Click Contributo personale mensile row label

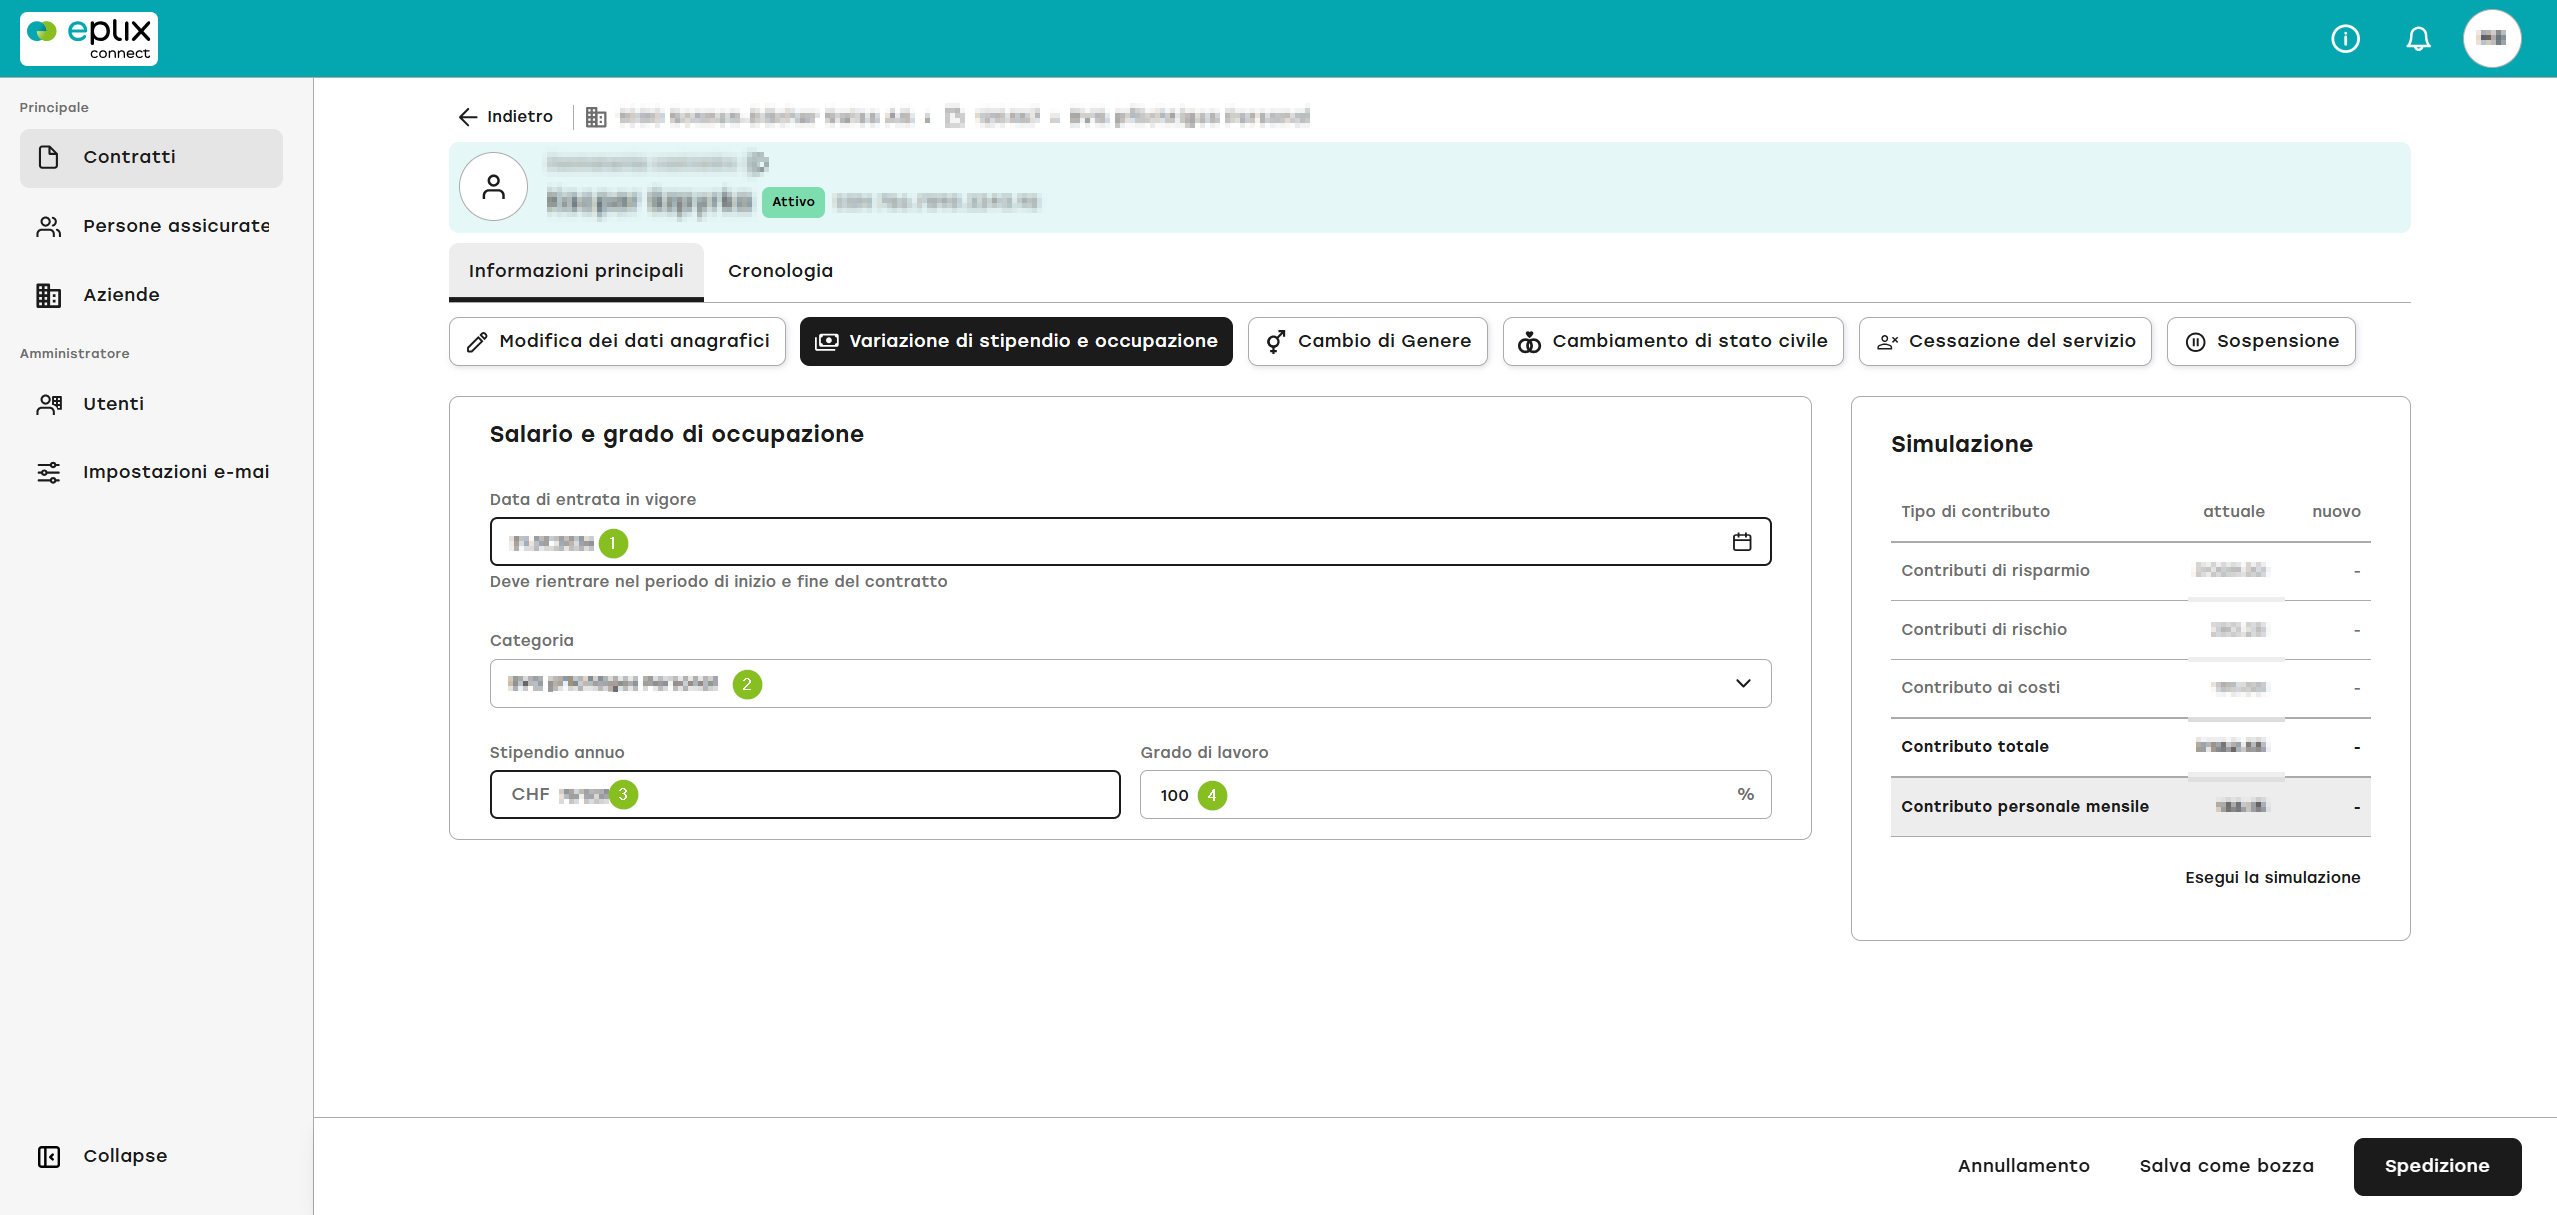tap(2025, 807)
